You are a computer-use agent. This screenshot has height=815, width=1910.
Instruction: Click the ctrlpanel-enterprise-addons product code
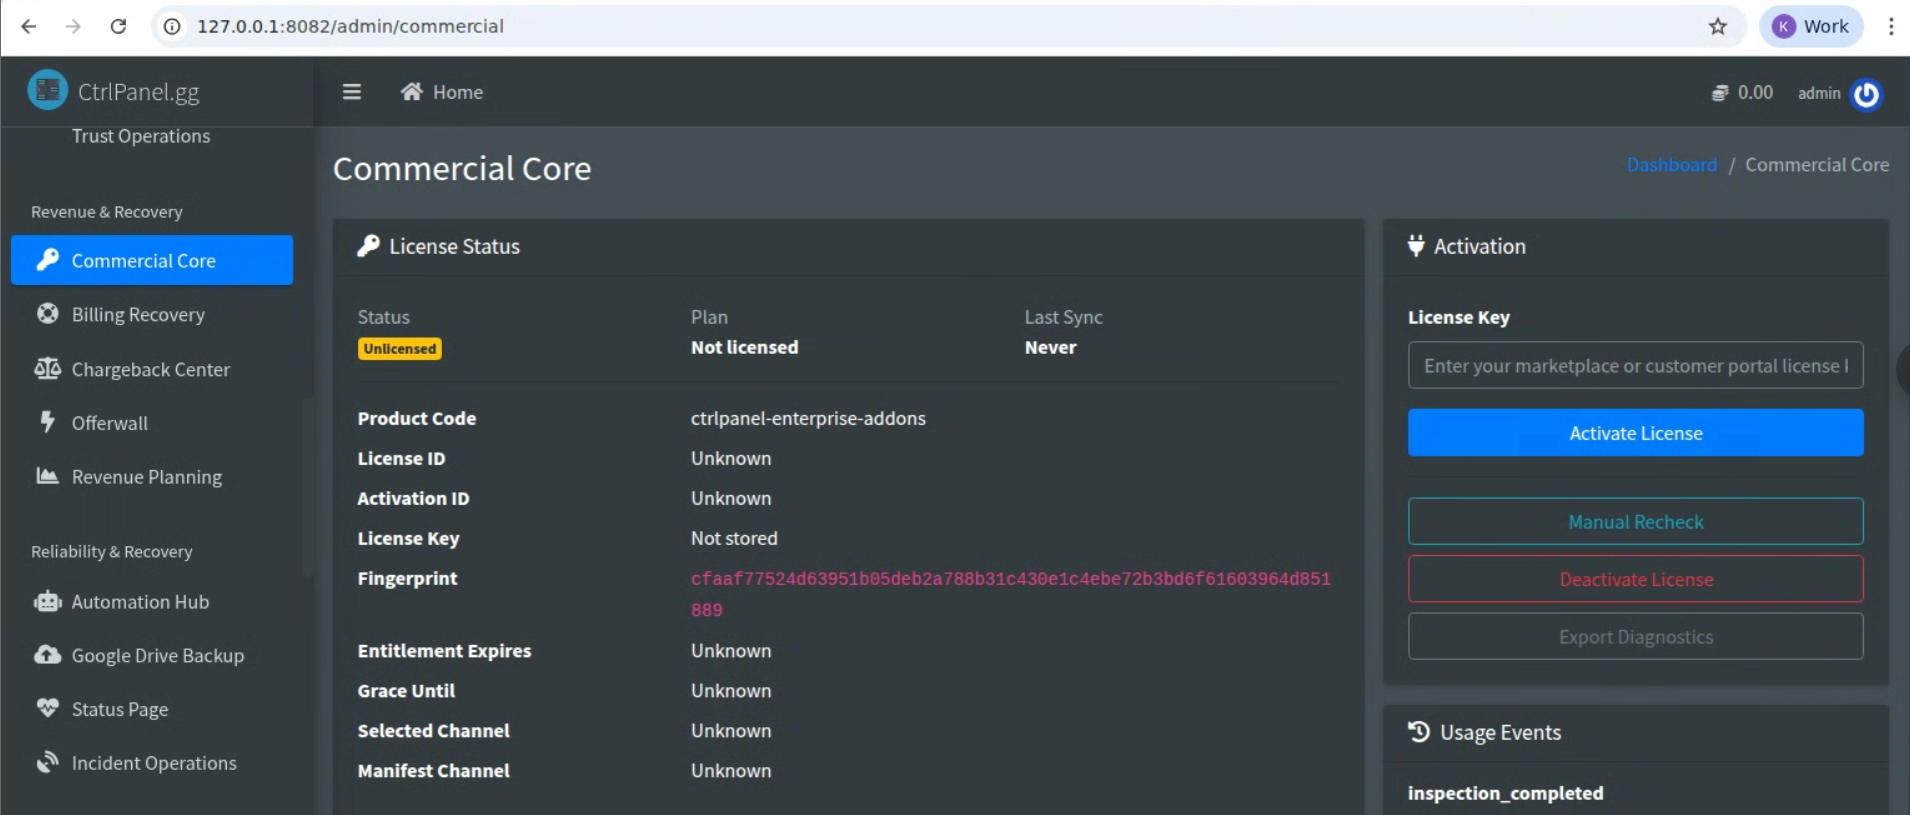(808, 418)
